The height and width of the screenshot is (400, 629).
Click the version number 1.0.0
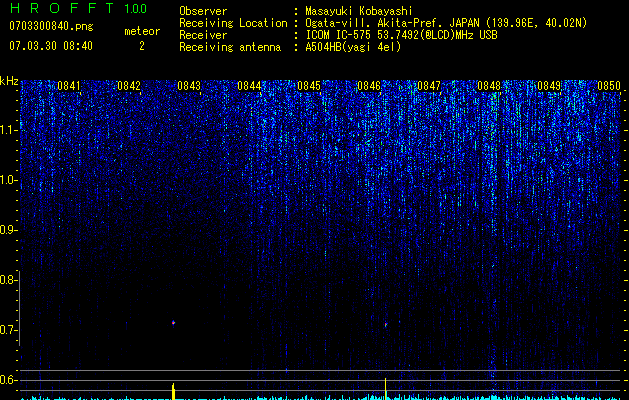click(135, 9)
